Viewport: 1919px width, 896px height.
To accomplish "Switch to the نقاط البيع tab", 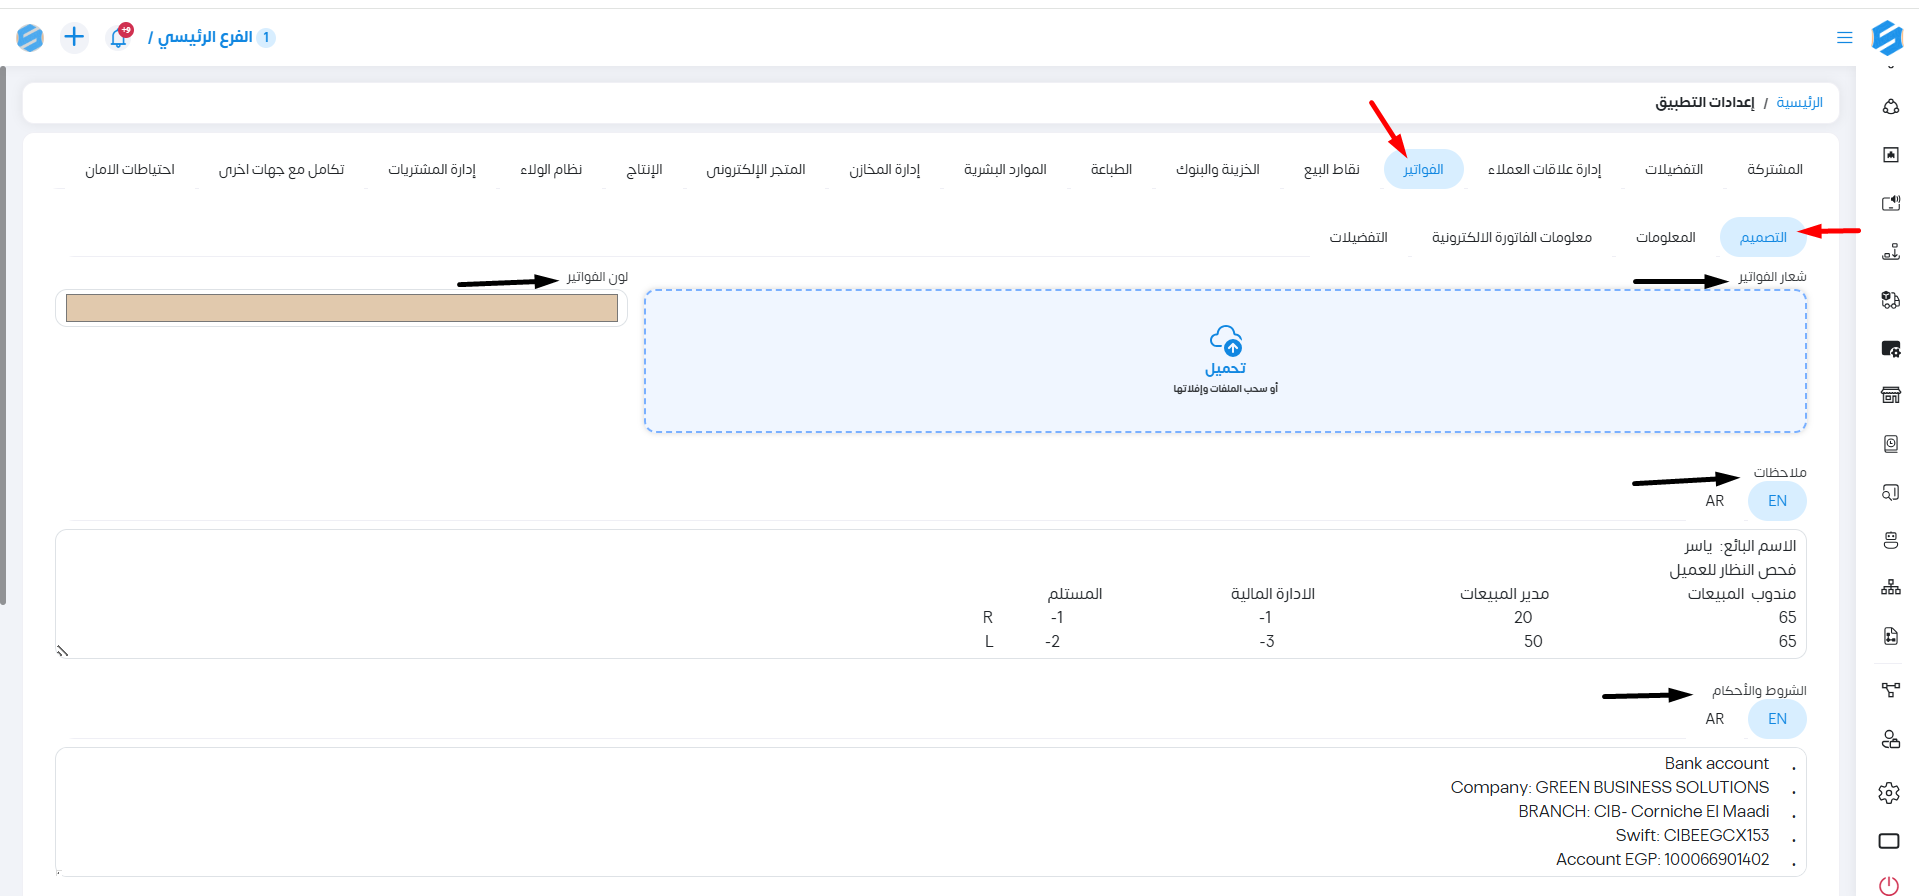I will point(1331,170).
